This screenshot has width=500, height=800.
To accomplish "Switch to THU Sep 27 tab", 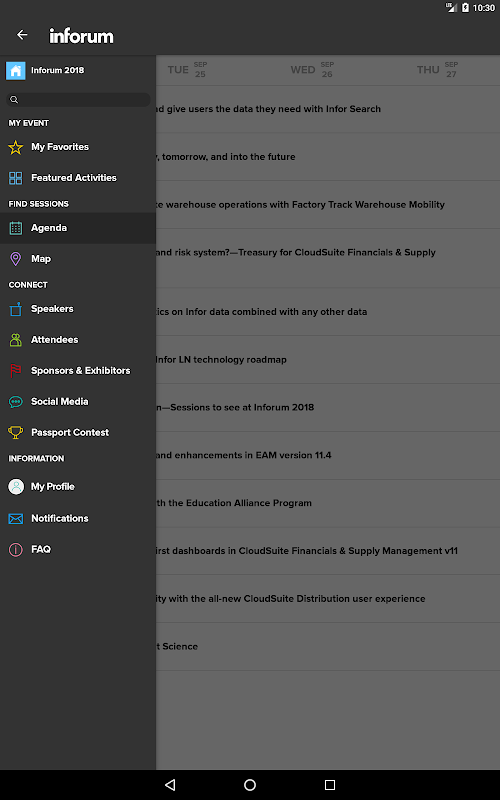I will point(437,70).
